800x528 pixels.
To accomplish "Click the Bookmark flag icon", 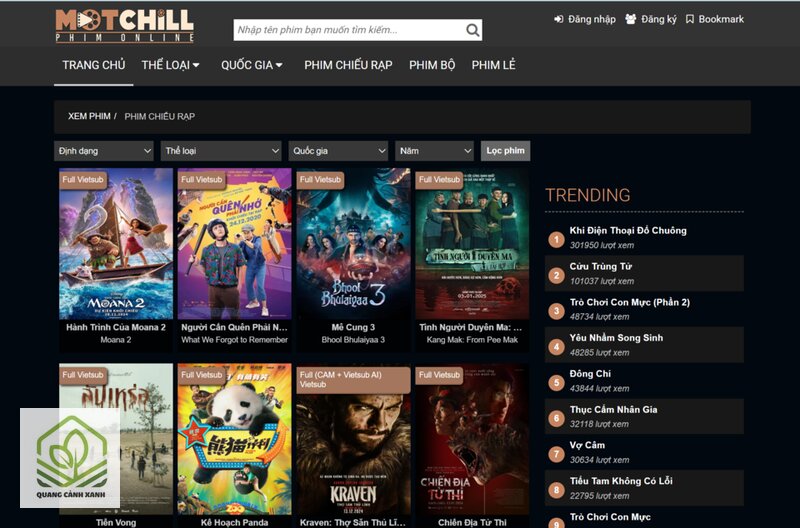I will (x=690, y=19).
